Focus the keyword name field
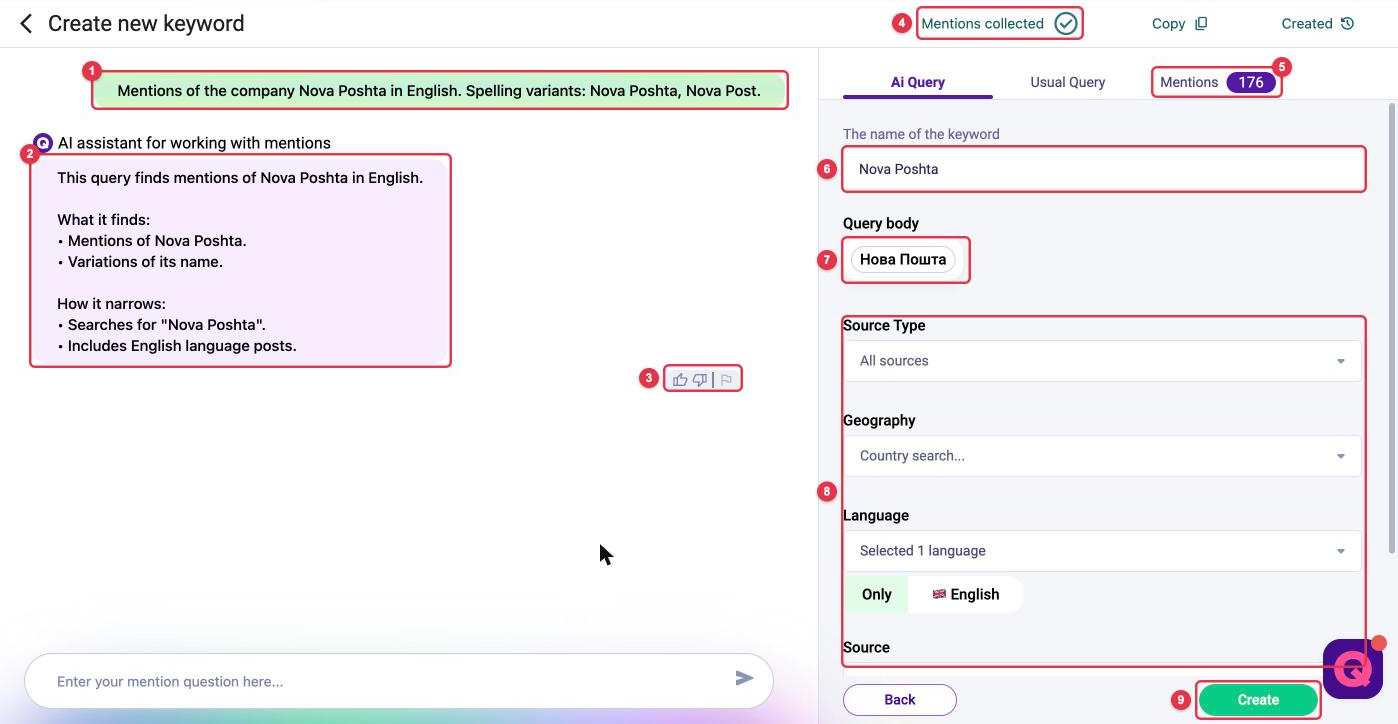1398x724 pixels. [x=1103, y=169]
